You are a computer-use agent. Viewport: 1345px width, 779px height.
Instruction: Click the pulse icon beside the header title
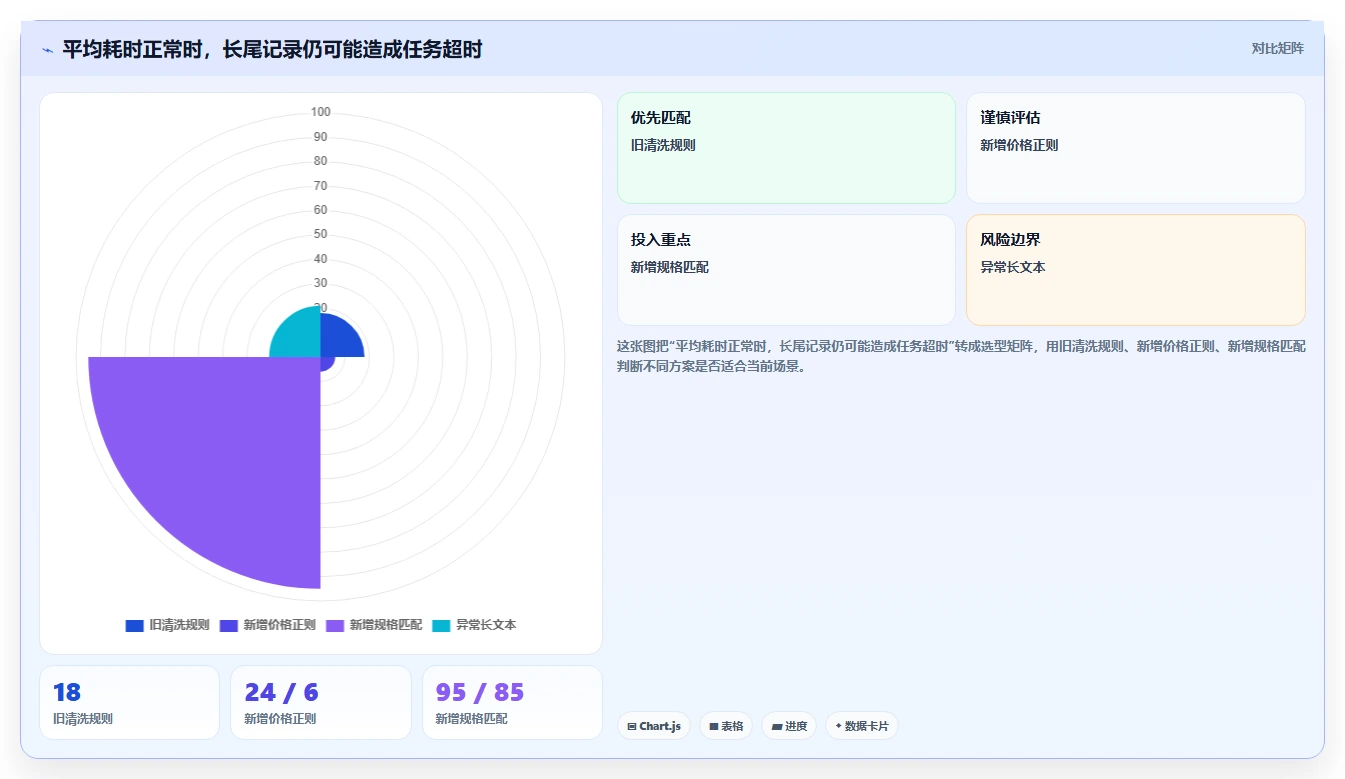[x=47, y=50]
